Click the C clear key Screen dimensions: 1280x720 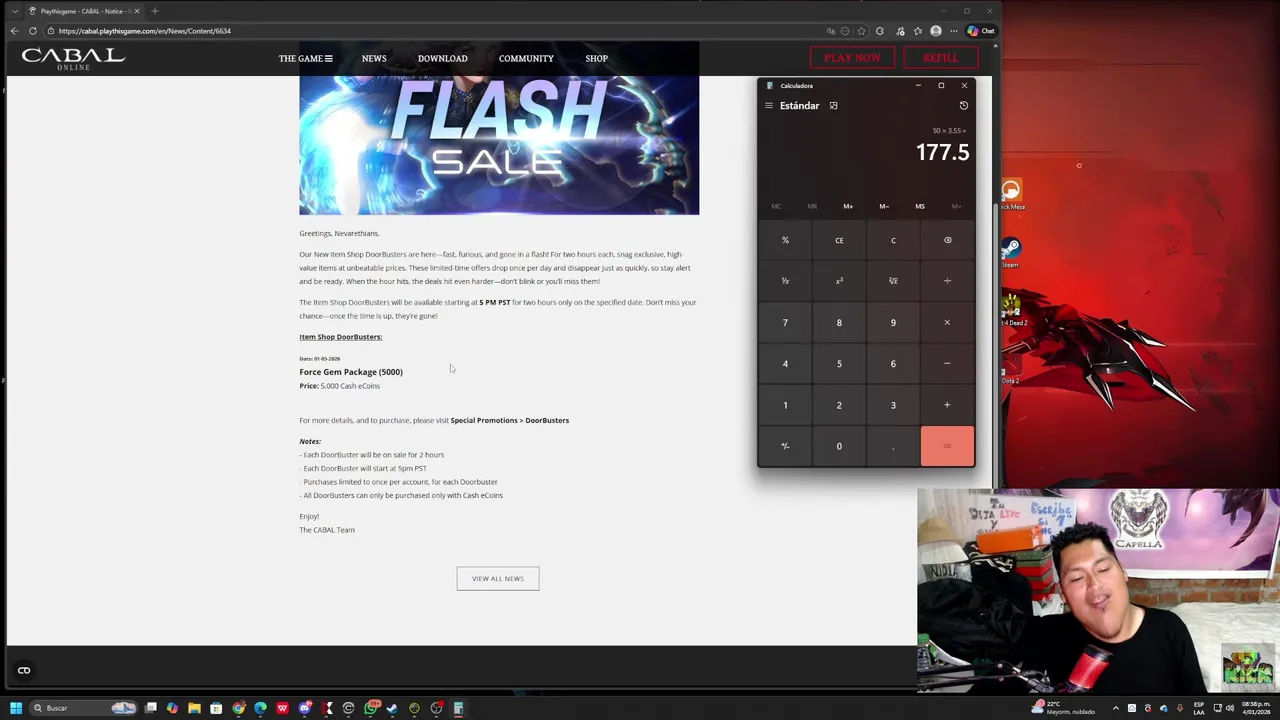[893, 240]
